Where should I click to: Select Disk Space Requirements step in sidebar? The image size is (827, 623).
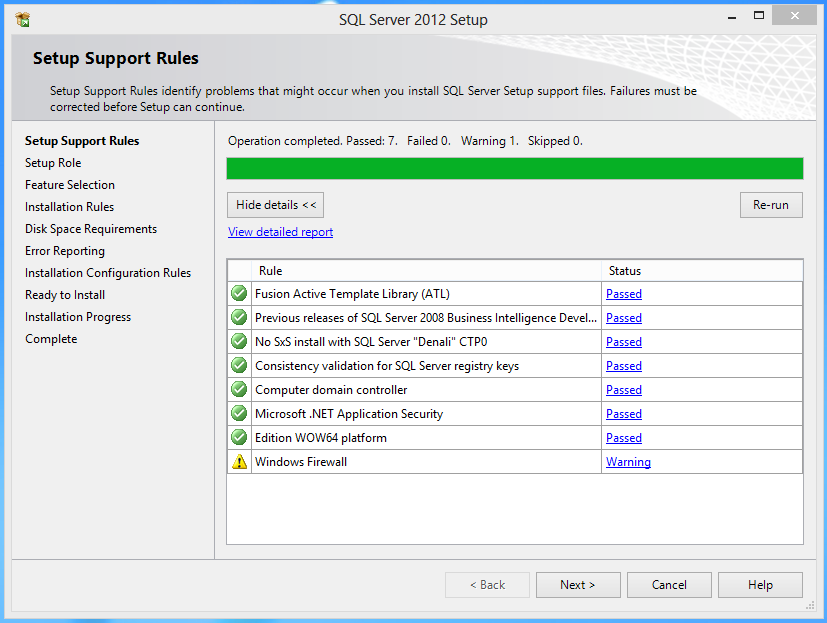pyautogui.click(x=91, y=229)
